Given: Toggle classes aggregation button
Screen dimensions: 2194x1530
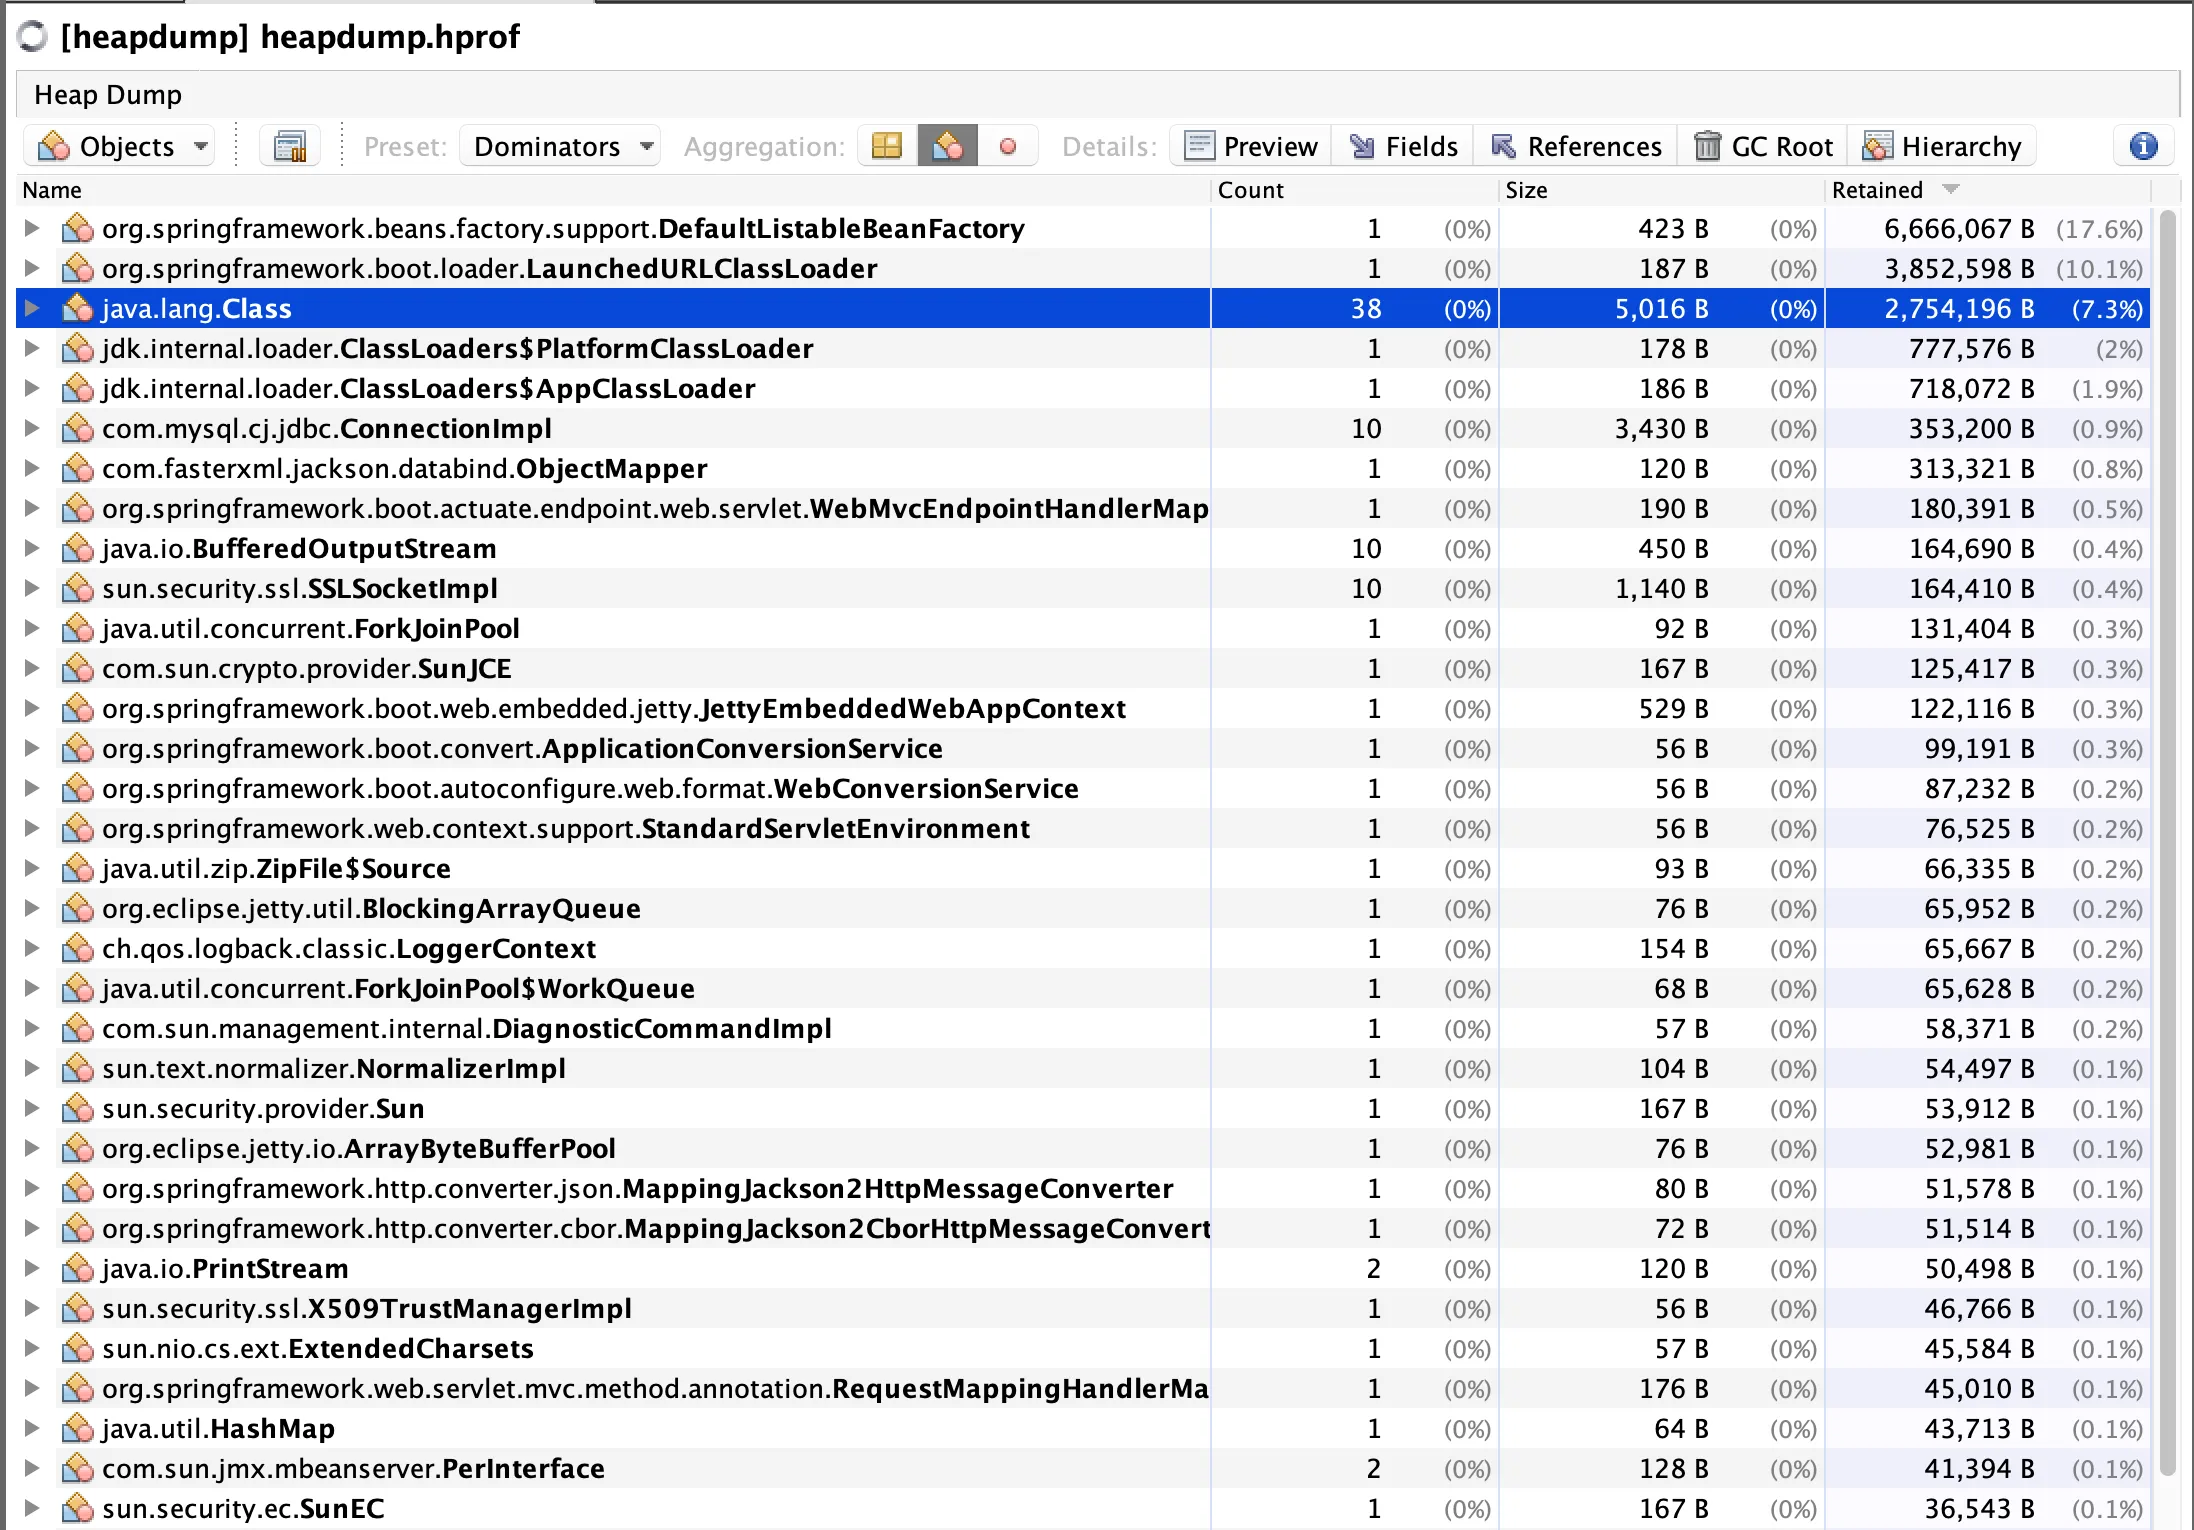Looking at the screenshot, I should [x=947, y=147].
